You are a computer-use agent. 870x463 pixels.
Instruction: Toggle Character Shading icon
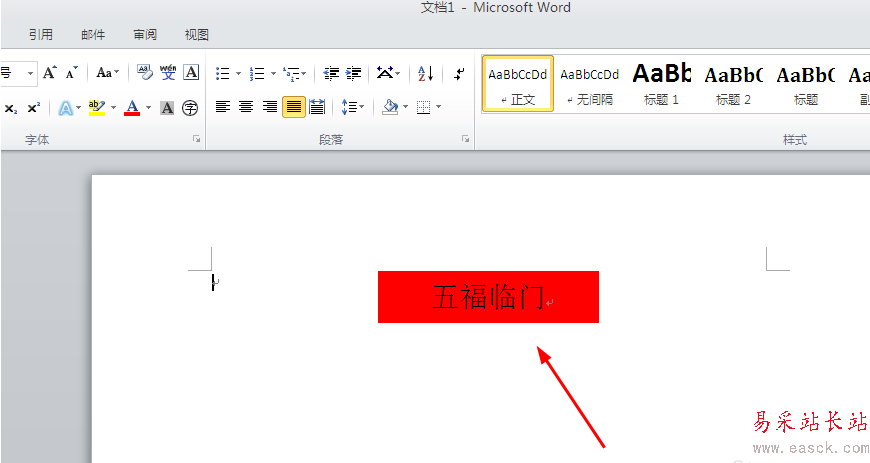coord(167,108)
